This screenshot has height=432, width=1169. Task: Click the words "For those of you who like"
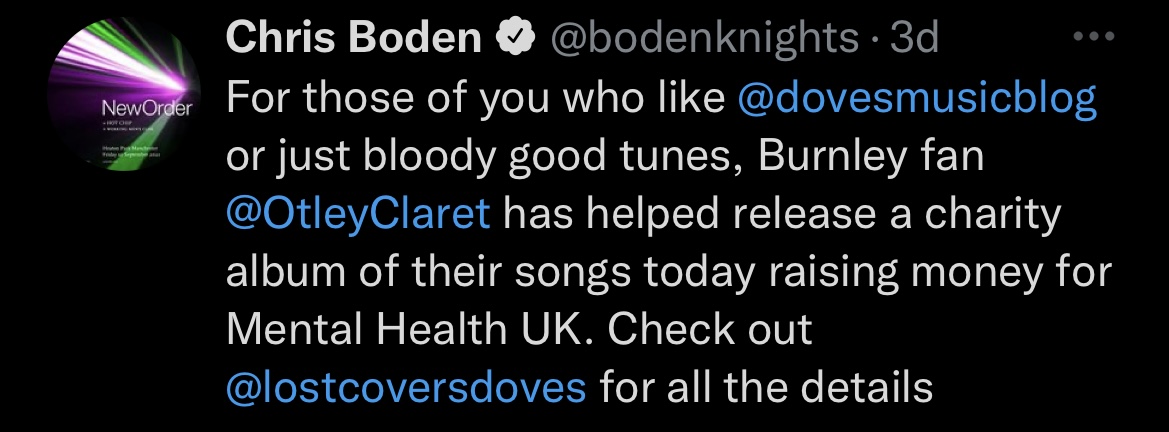point(475,98)
